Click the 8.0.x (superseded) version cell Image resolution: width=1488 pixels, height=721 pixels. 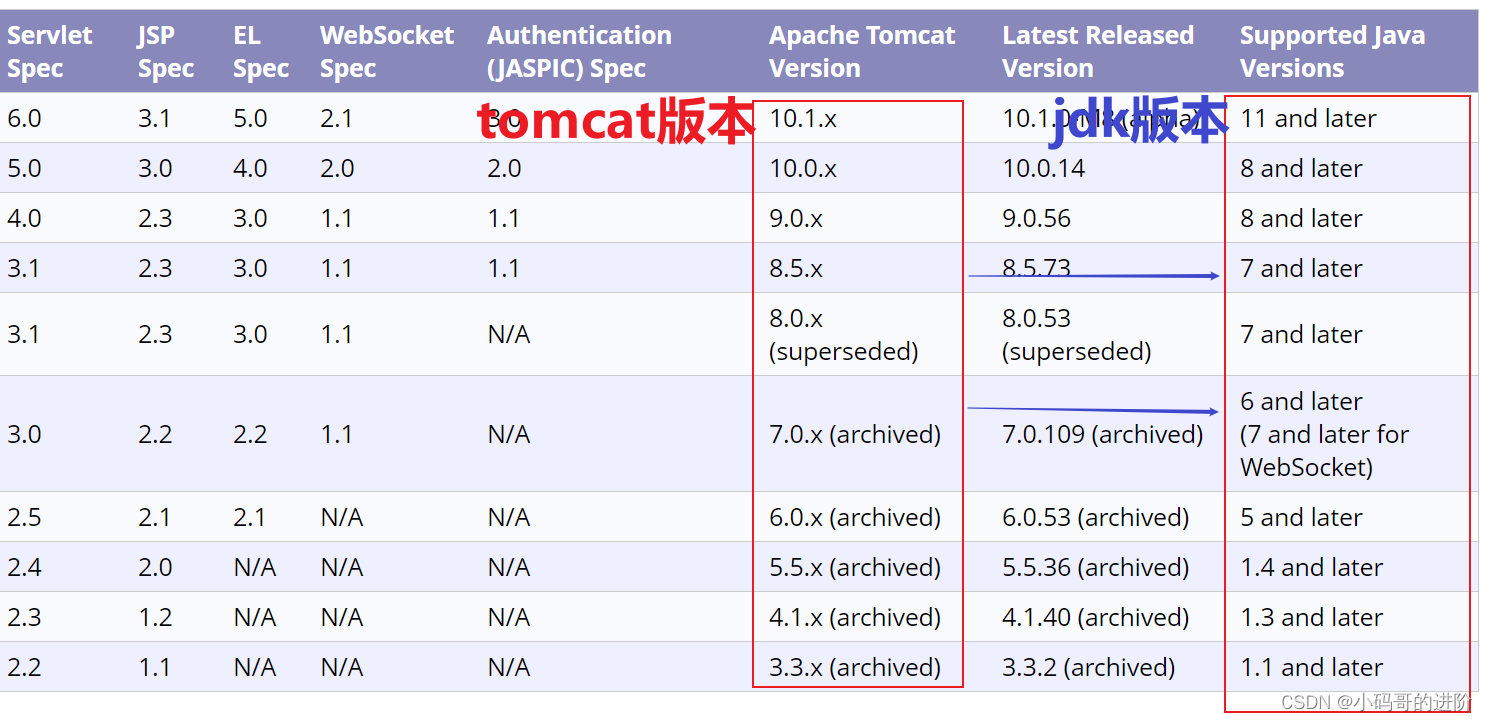[843, 335]
